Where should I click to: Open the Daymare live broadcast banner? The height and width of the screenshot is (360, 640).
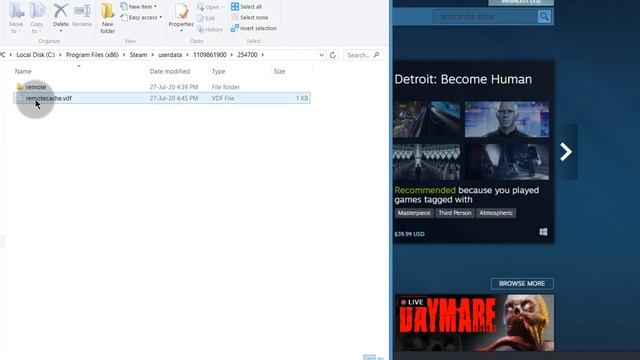(475, 323)
